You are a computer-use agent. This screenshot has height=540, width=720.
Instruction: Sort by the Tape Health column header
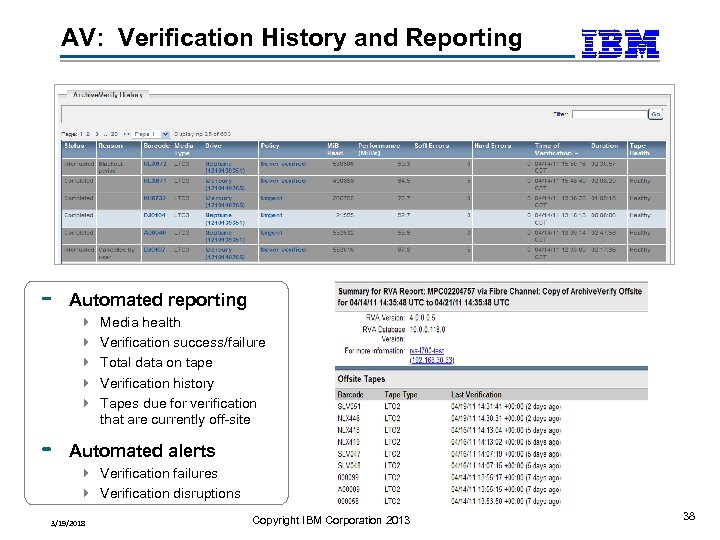(639, 149)
